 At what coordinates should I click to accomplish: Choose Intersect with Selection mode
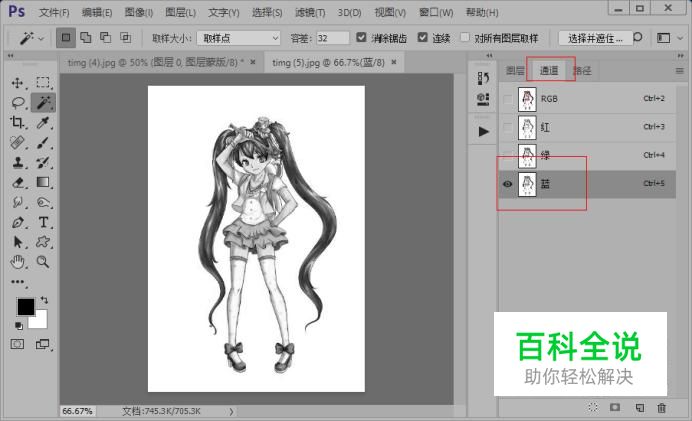[x=126, y=38]
